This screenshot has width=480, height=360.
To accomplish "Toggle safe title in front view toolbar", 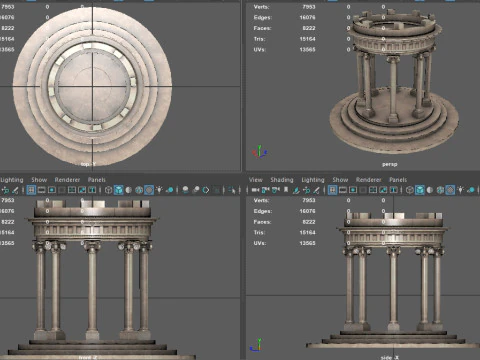I will tap(92, 190).
